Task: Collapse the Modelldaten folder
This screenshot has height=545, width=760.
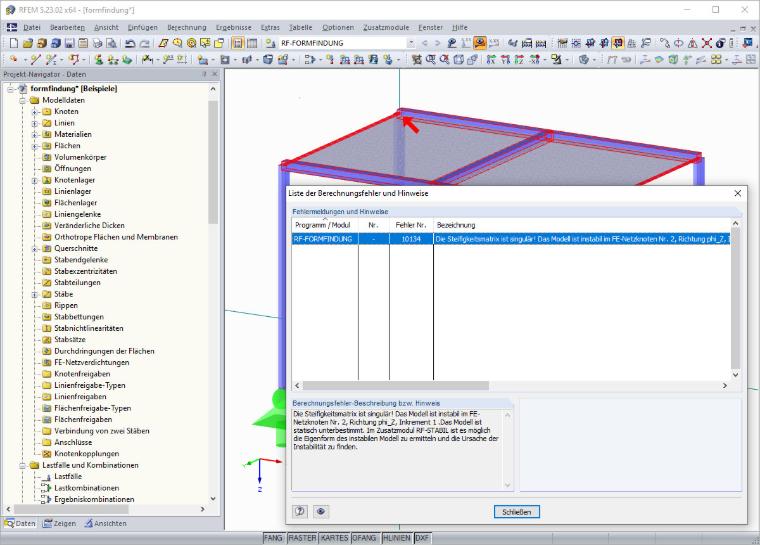Action: tap(22, 100)
